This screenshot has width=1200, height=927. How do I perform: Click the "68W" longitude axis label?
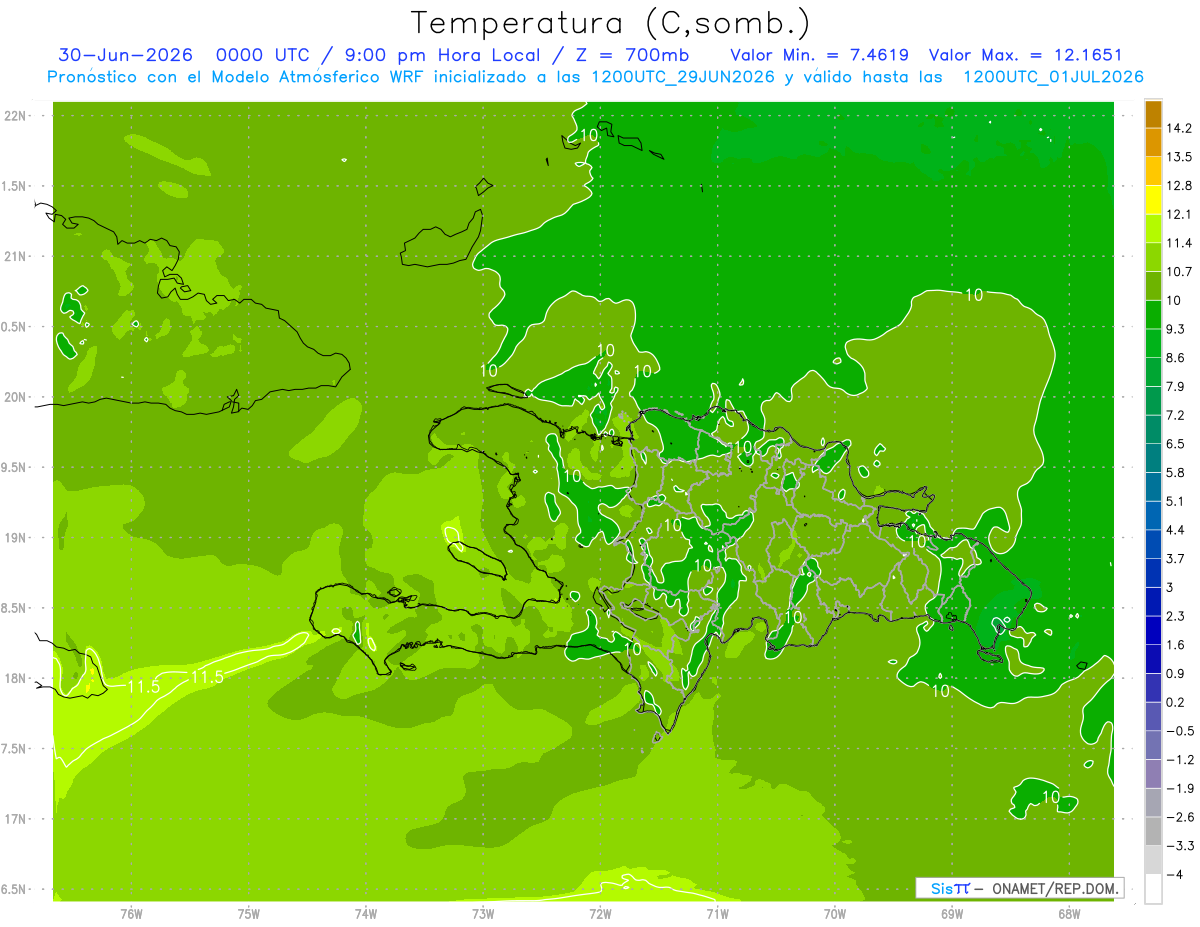coord(1069,914)
